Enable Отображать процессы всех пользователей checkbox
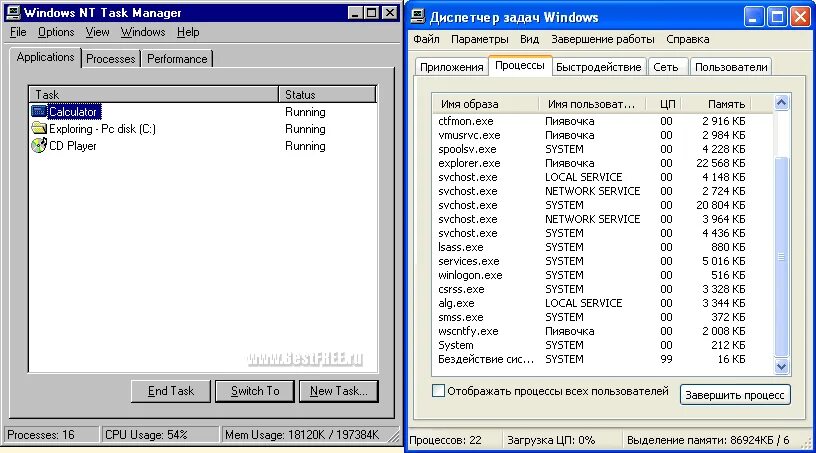This screenshot has height=453, width=816. click(x=438, y=391)
